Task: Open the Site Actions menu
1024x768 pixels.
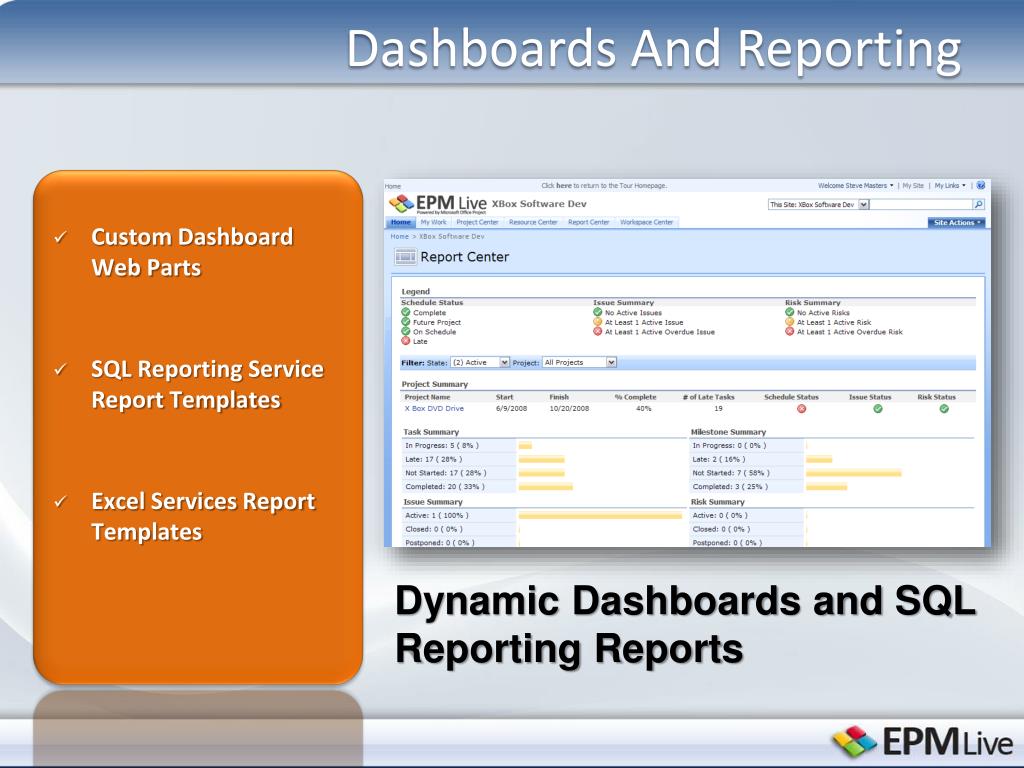Action: click(x=957, y=223)
